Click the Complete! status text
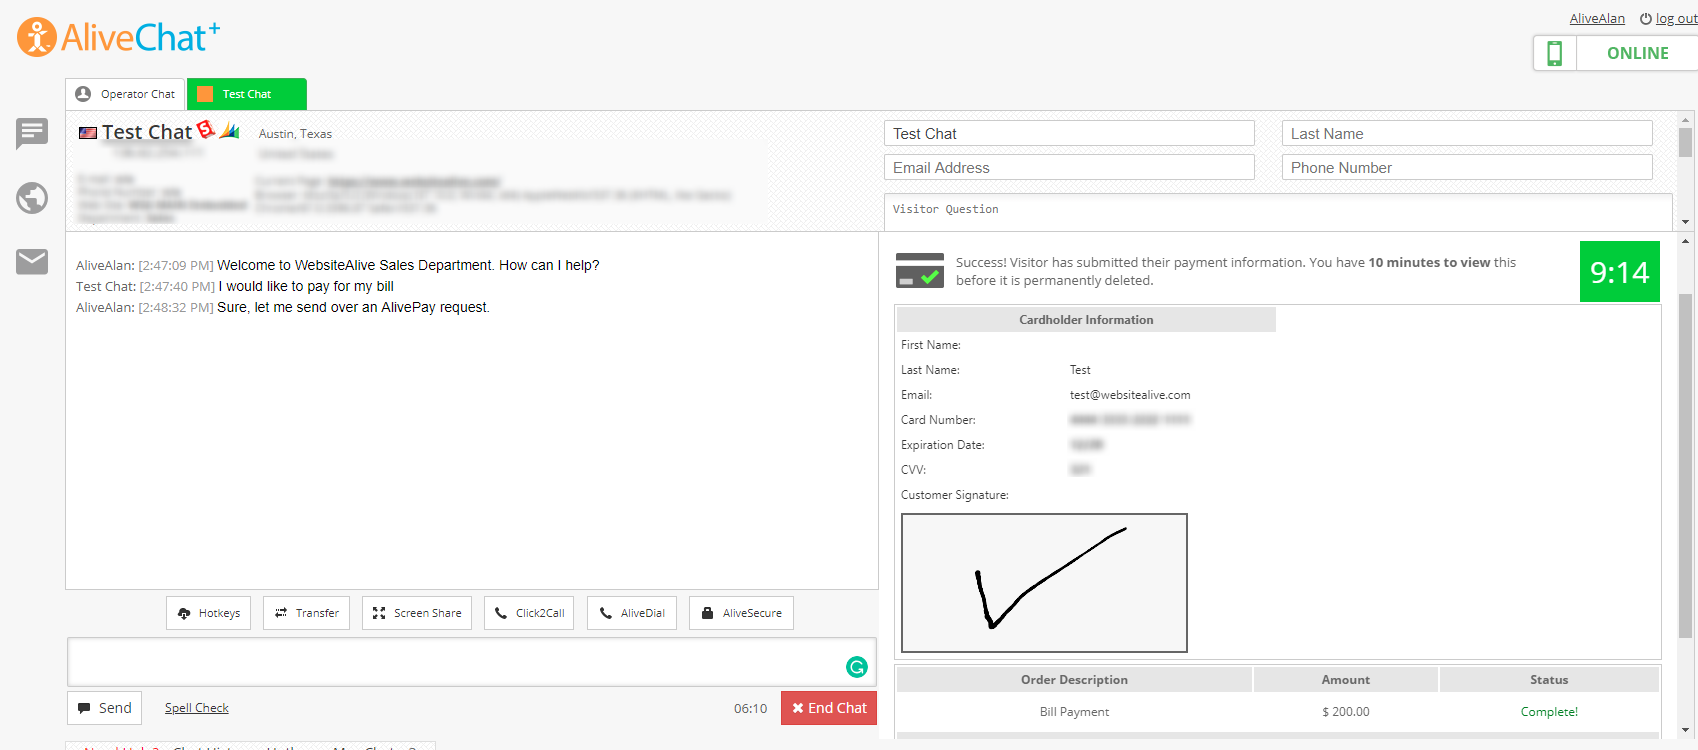This screenshot has width=1698, height=750. point(1549,712)
